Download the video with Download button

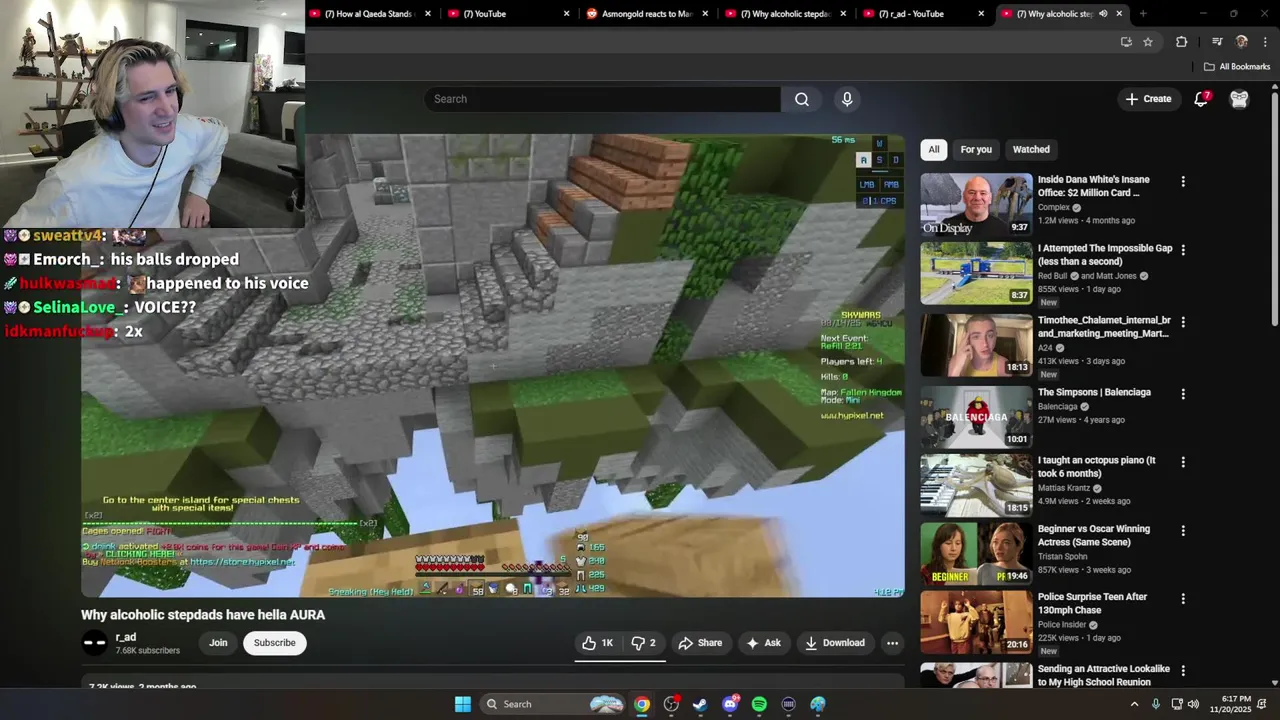835,643
